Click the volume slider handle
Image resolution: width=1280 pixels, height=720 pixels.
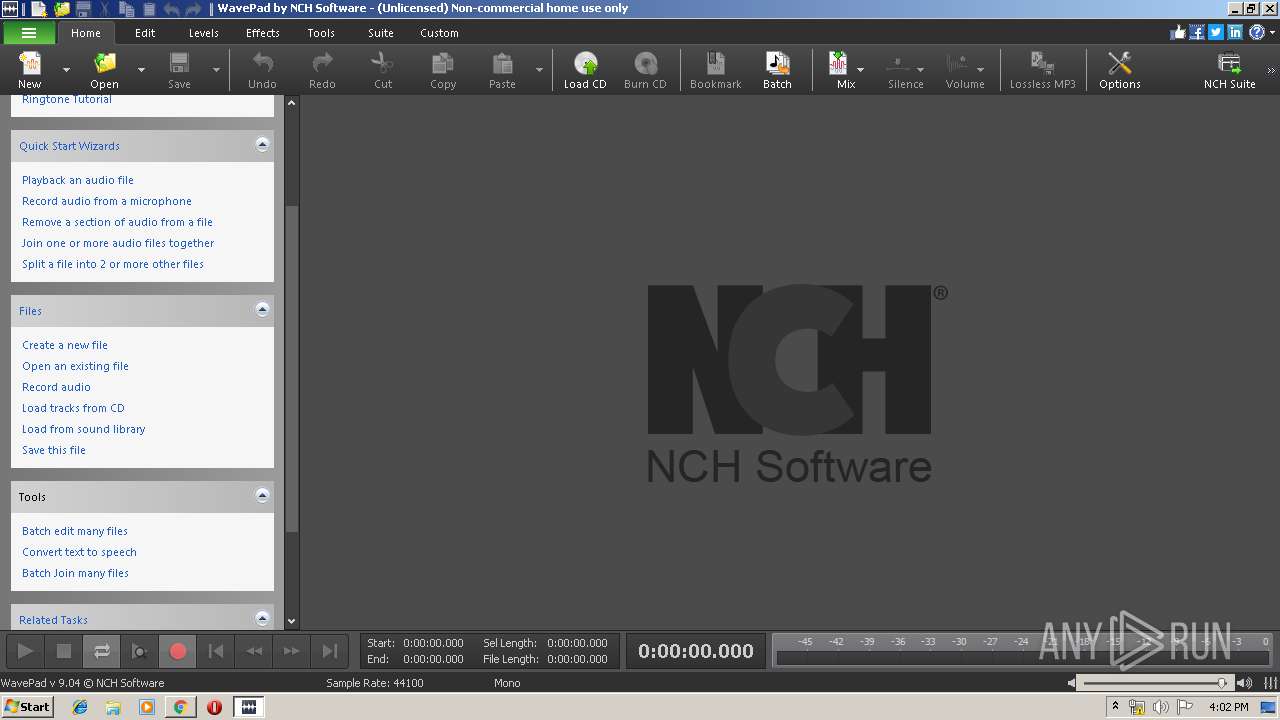[1222, 683]
